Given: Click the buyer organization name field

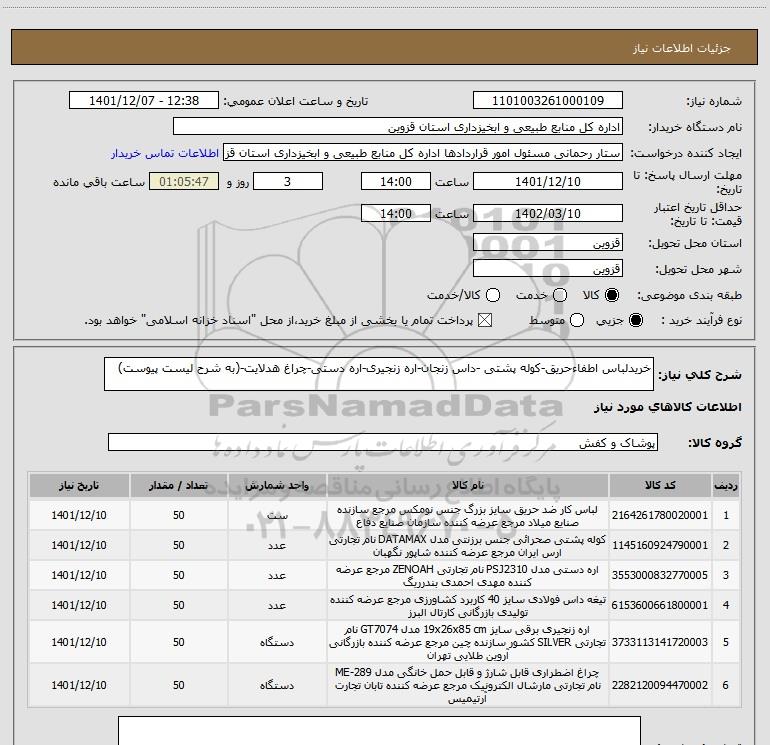Looking at the screenshot, I should tap(398, 127).
